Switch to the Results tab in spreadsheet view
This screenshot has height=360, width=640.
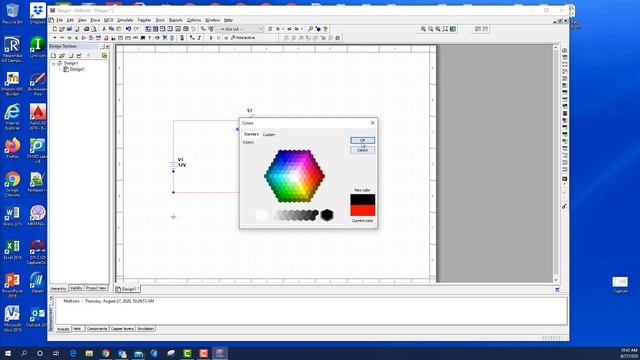click(x=63, y=329)
